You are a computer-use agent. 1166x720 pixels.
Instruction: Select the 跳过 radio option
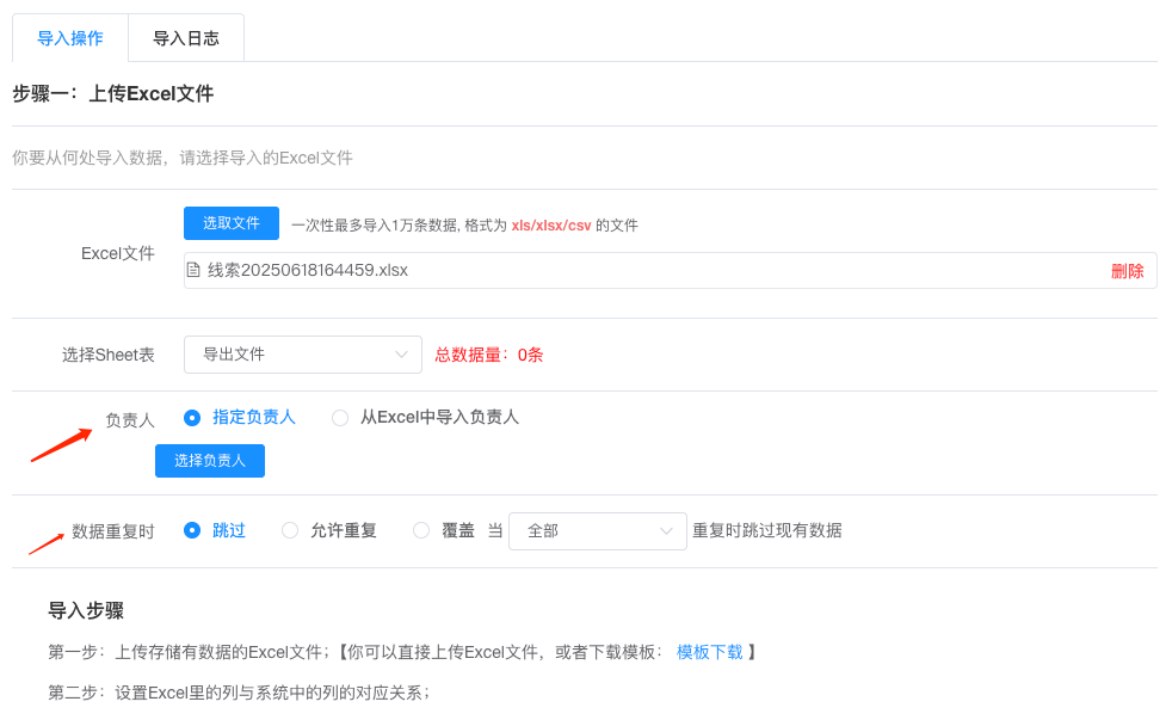coord(193,530)
